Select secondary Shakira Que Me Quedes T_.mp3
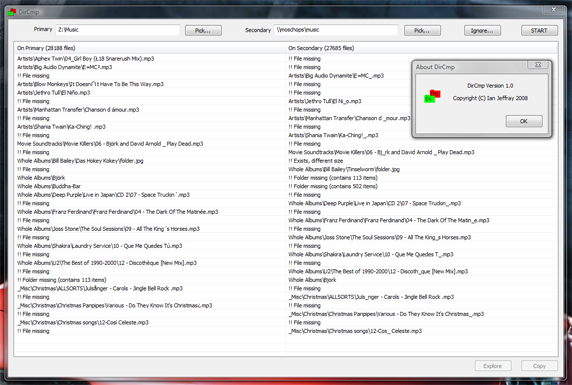 tap(371, 254)
